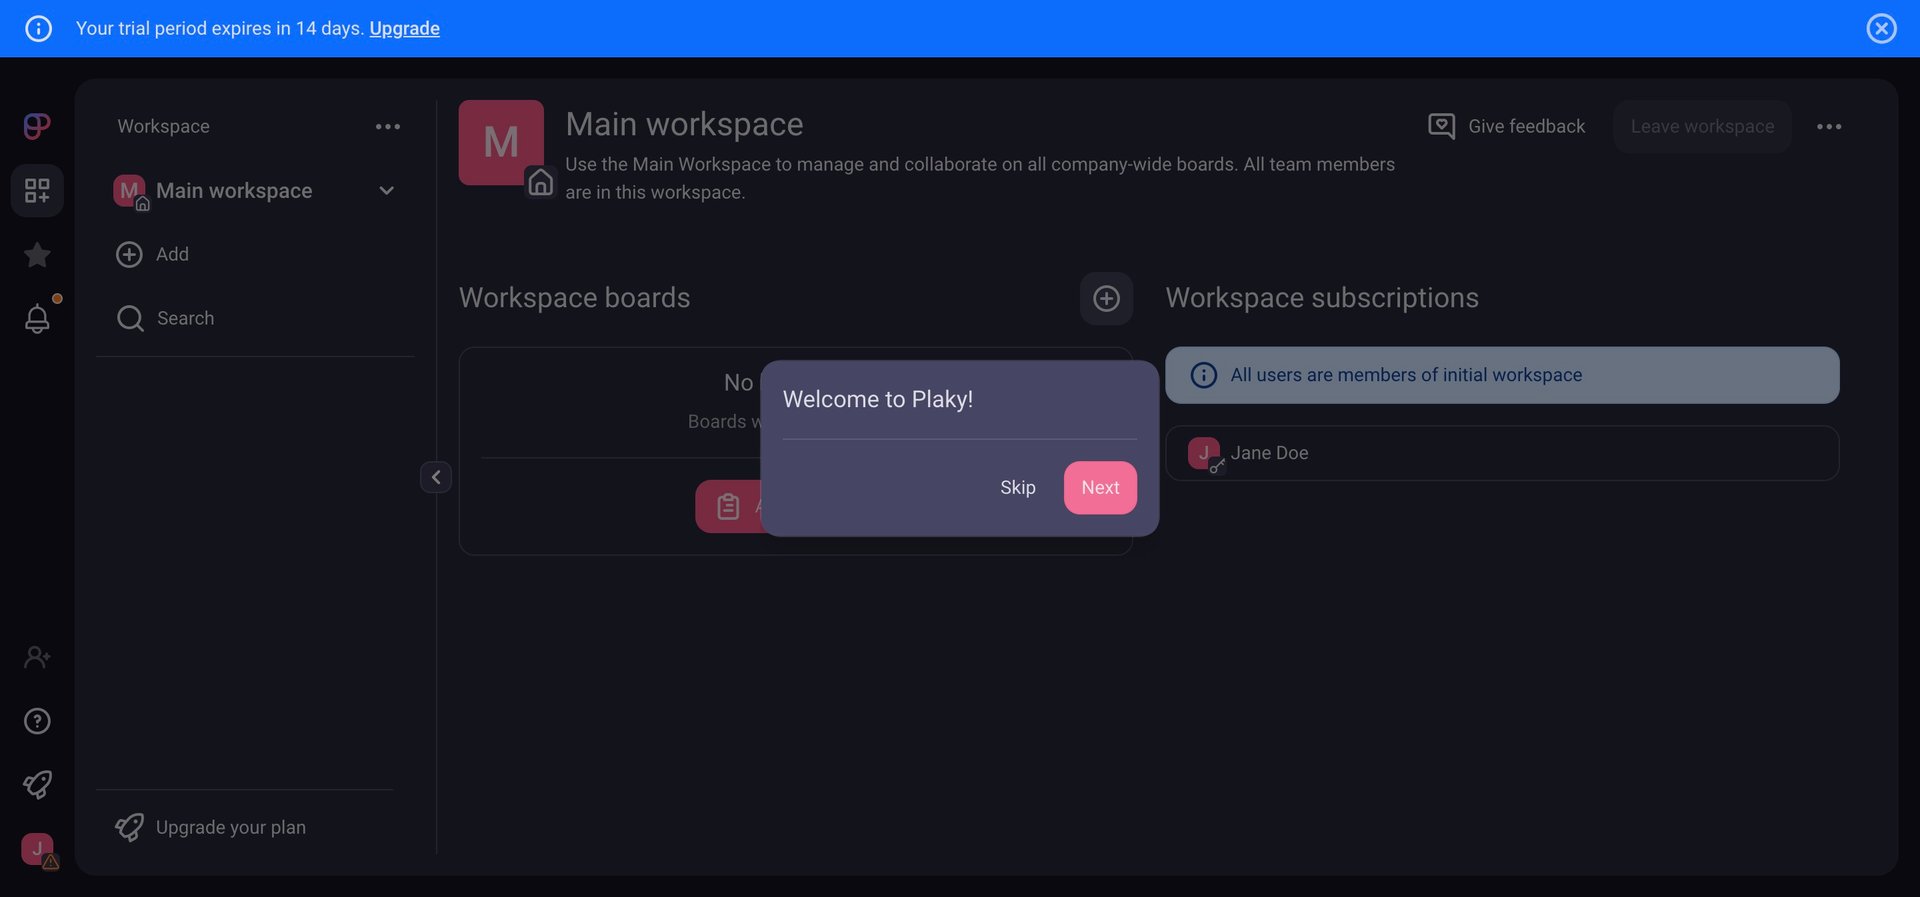The image size is (1920, 897).
Task: Click Search in the workspace panel
Action: pyautogui.click(x=165, y=318)
